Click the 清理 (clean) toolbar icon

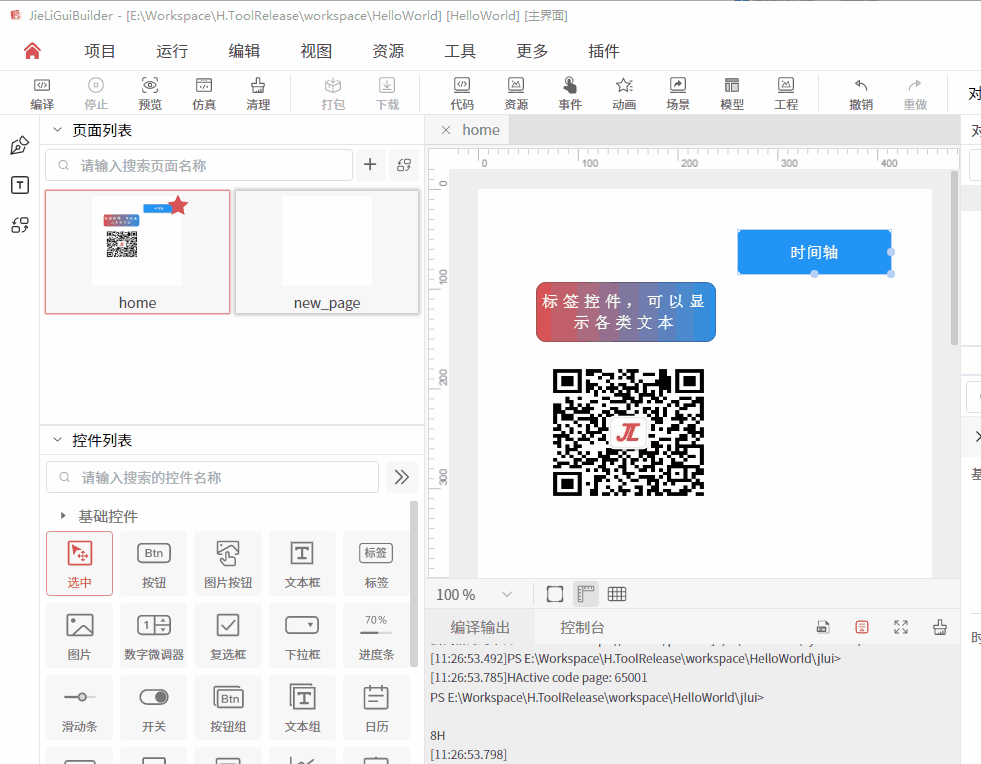point(258,93)
